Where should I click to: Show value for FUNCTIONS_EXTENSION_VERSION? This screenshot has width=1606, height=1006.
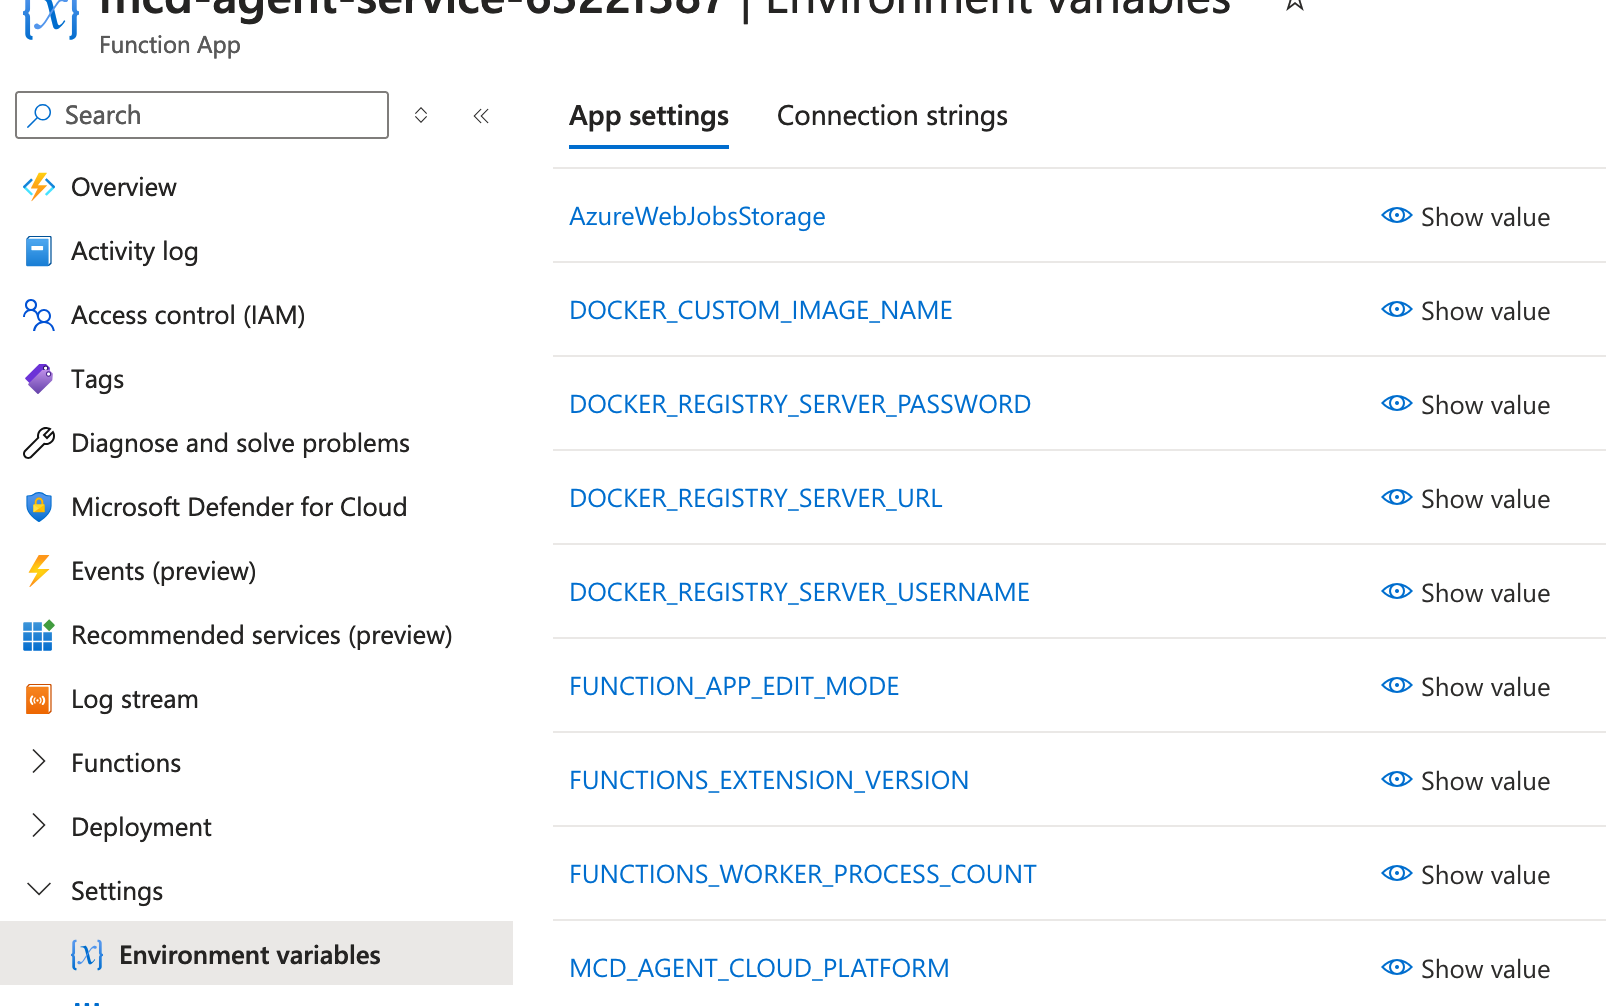tap(1465, 781)
